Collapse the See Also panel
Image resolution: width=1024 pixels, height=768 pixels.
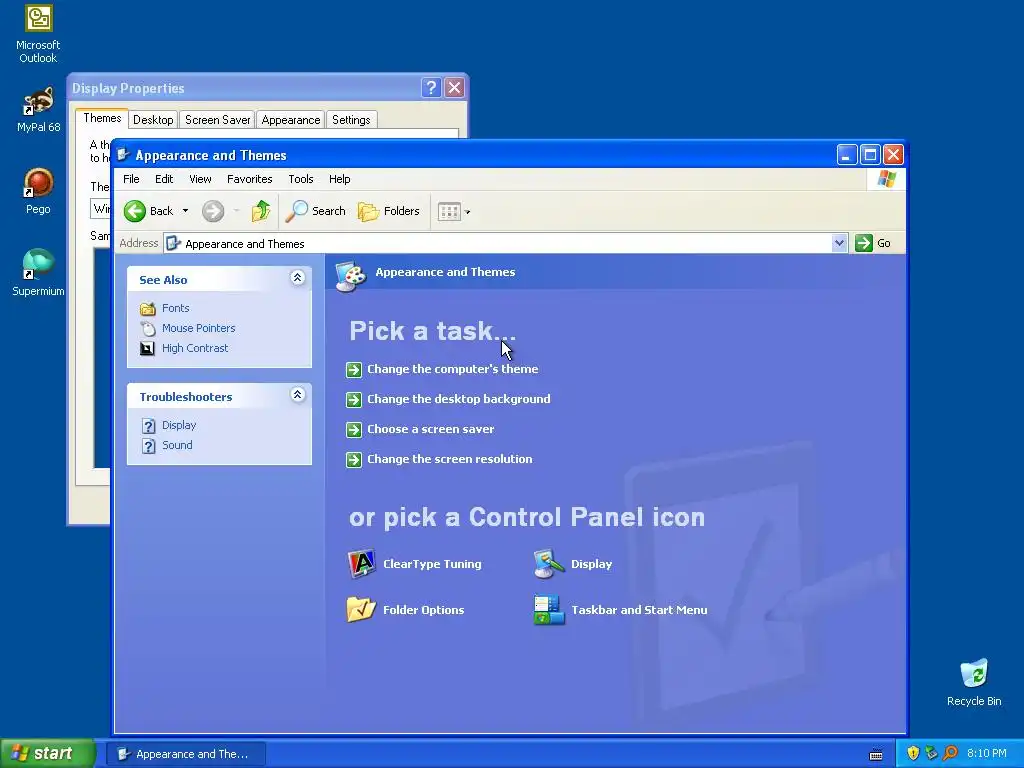[x=297, y=278]
